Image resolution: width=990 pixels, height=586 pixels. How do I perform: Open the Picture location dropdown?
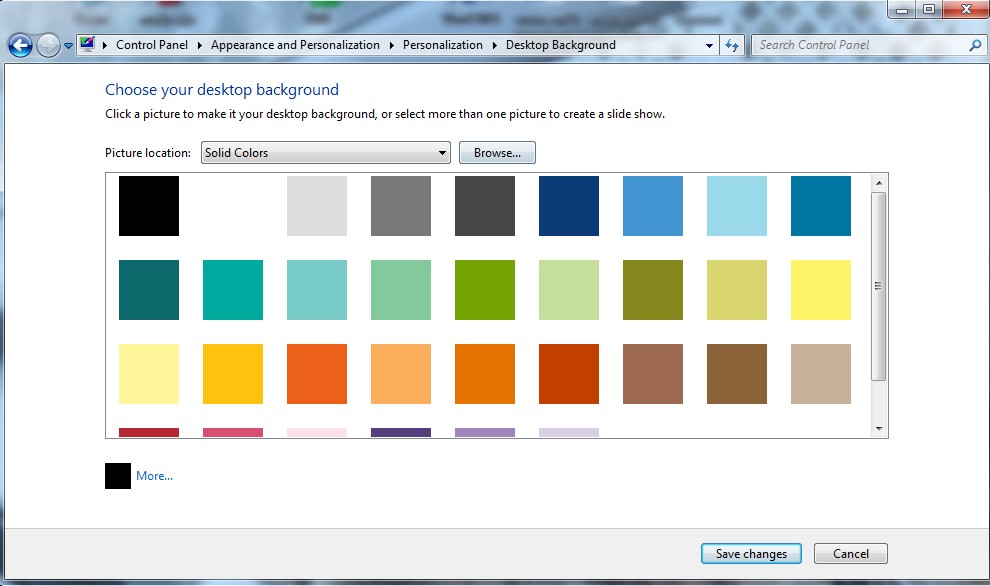326,153
